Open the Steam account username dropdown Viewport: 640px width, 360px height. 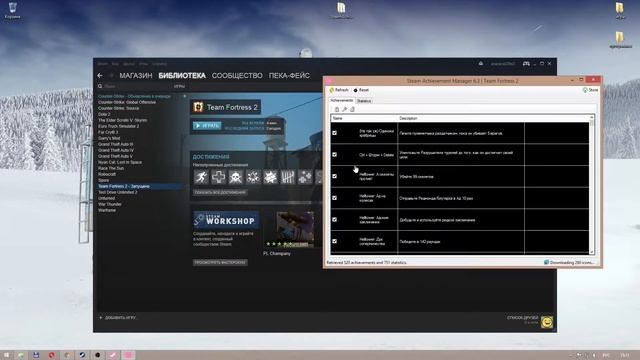[503, 64]
